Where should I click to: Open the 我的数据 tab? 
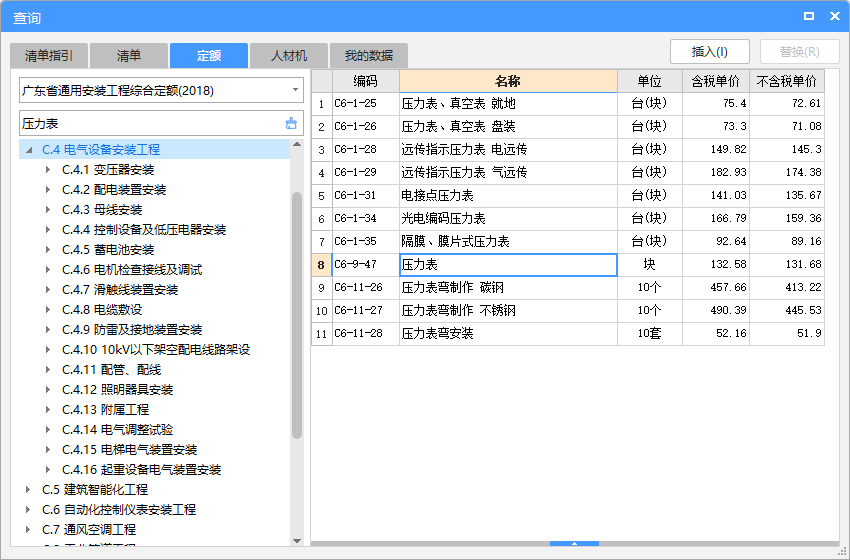pyautogui.click(x=369, y=56)
